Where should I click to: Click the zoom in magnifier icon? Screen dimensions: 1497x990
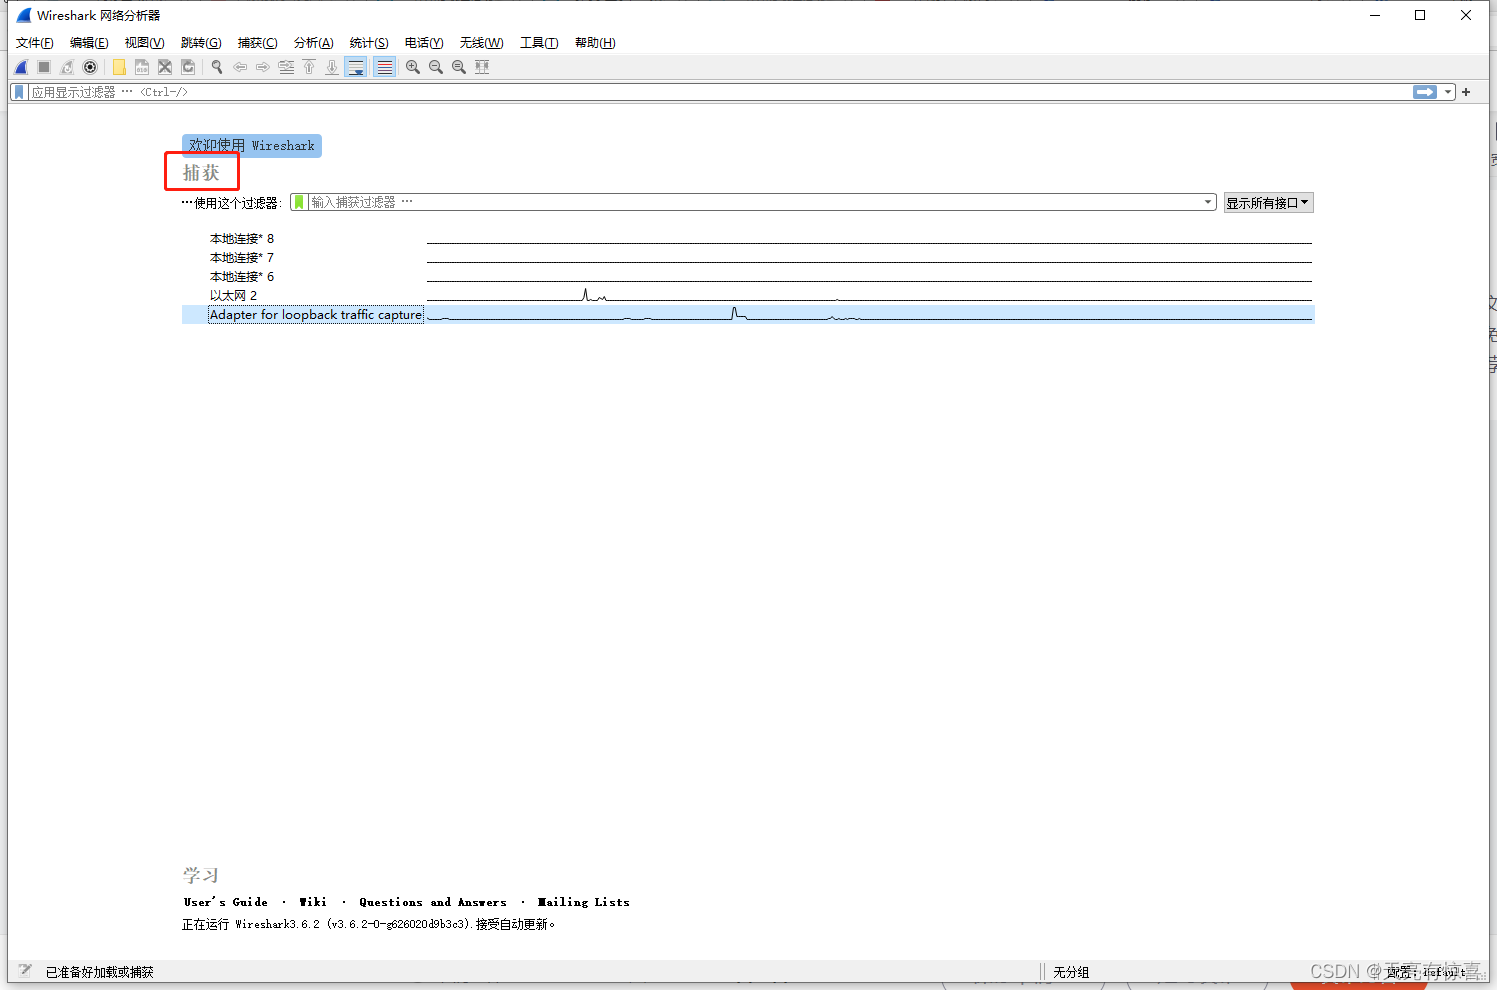coord(413,67)
